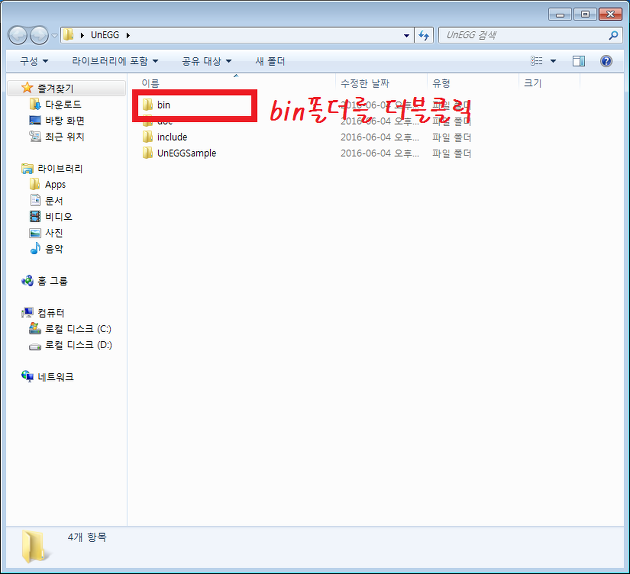This screenshot has width=630, height=574.
Task: Open the Apps library
Action: (55, 184)
